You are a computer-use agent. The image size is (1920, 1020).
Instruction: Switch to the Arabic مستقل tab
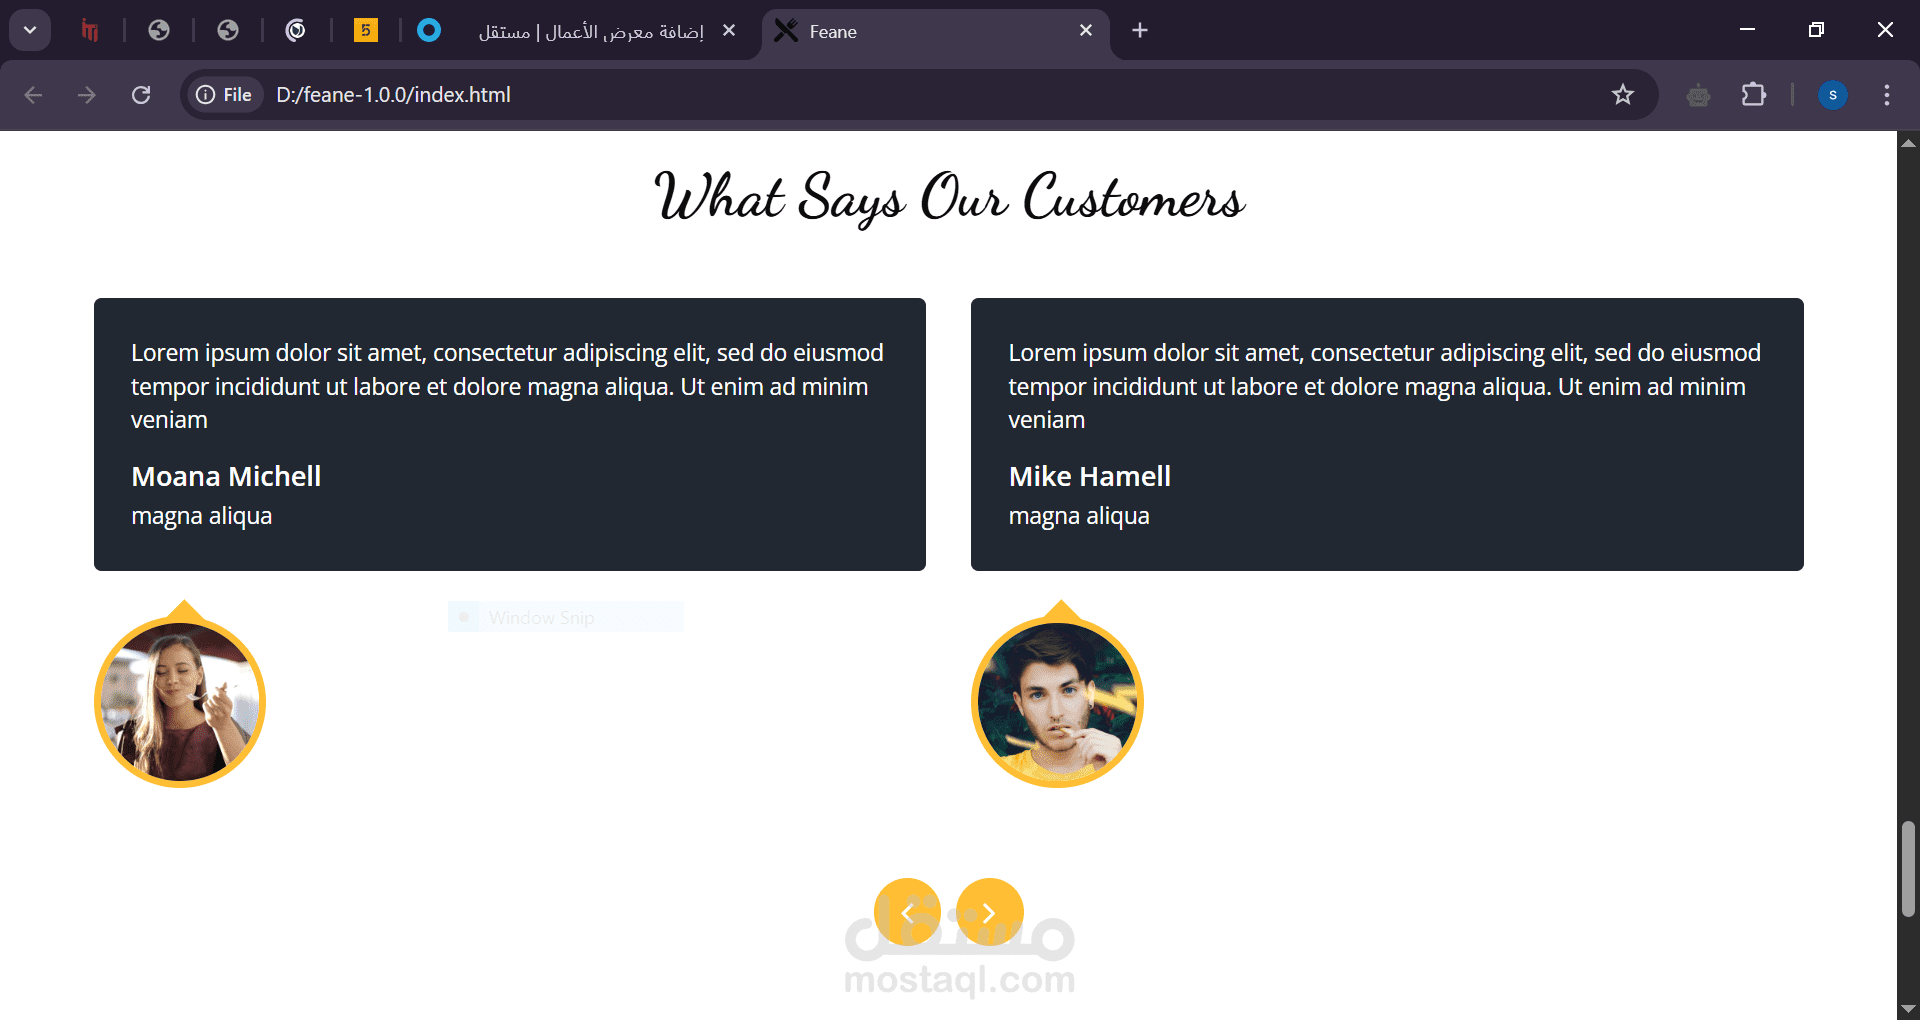click(x=590, y=32)
